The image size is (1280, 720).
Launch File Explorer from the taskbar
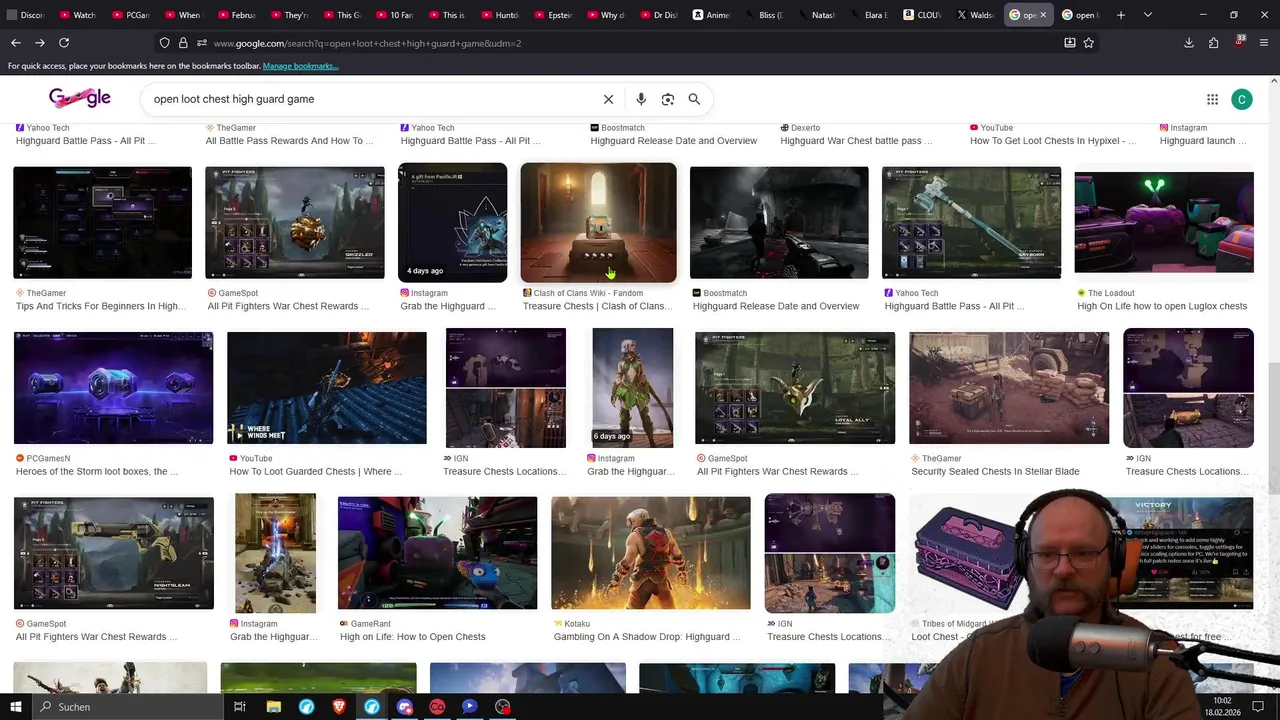[x=273, y=707]
